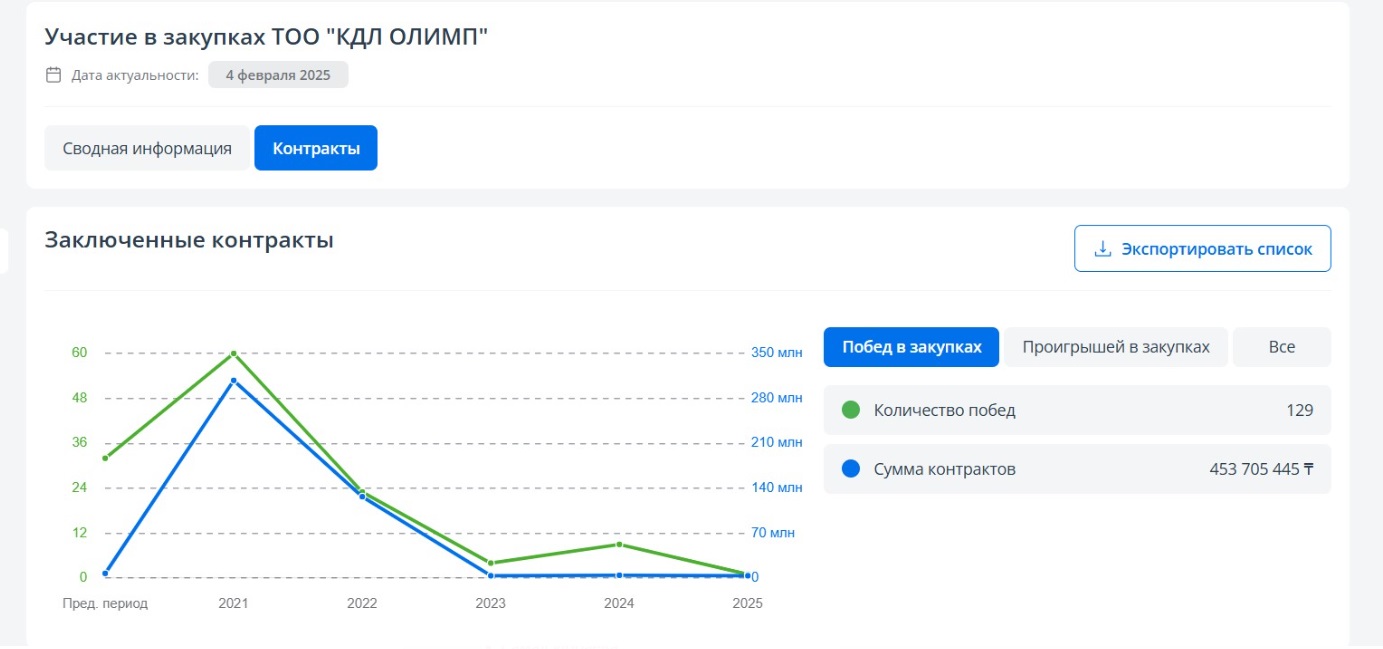Click the green point at Пред. период

(x=105, y=458)
